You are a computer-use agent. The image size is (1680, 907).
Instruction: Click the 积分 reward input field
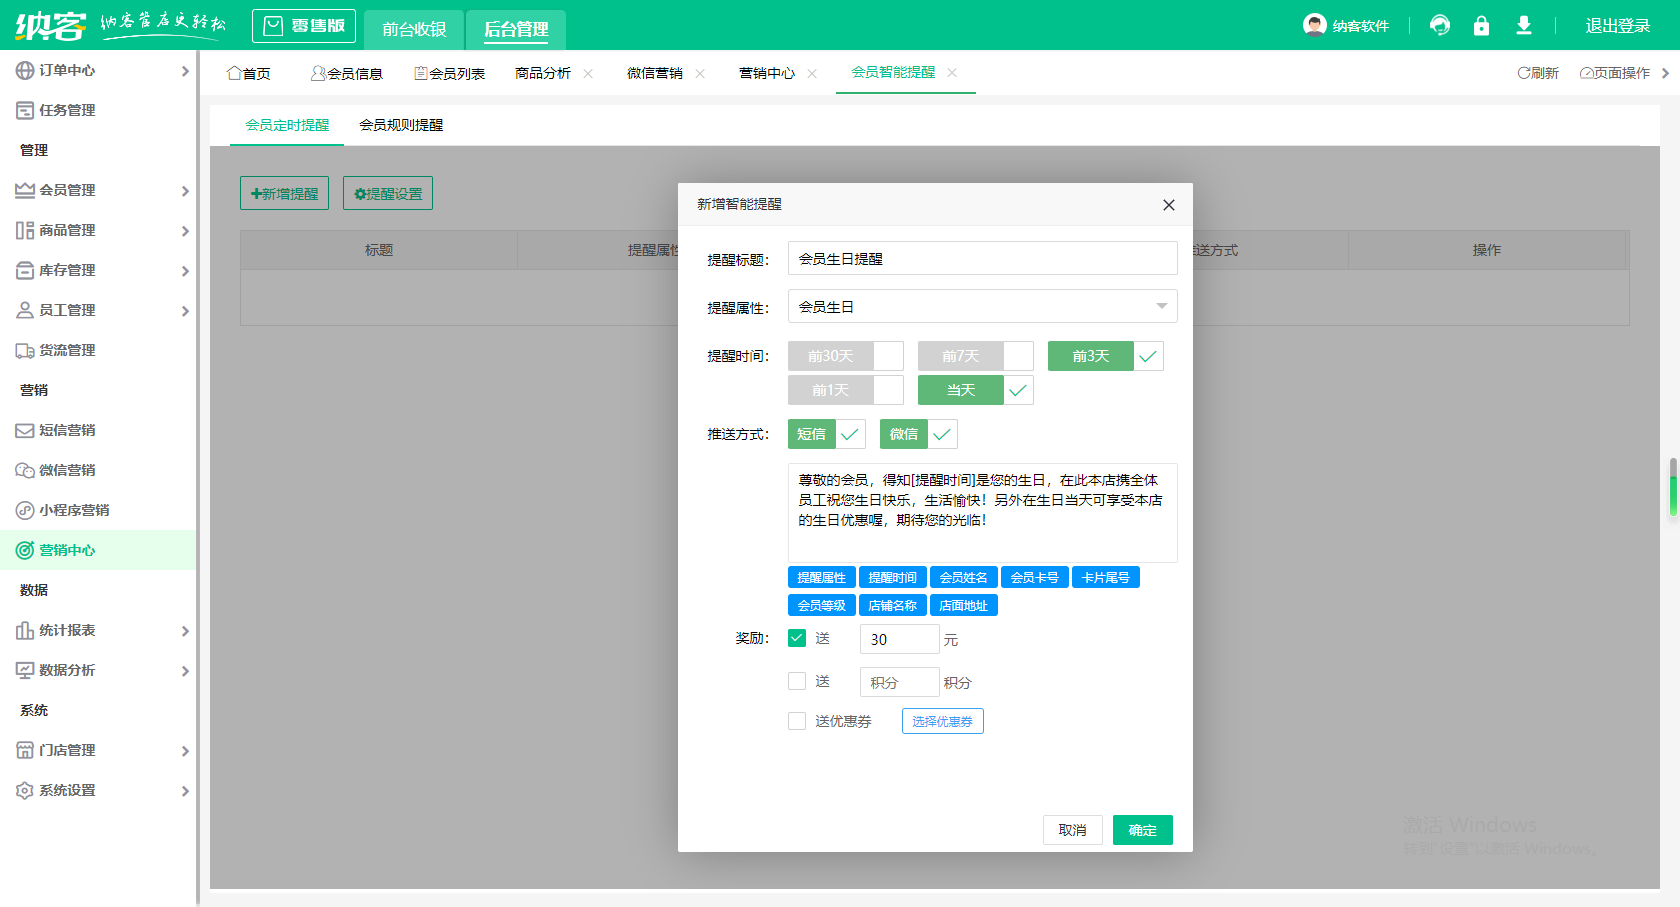pyautogui.click(x=900, y=682)
